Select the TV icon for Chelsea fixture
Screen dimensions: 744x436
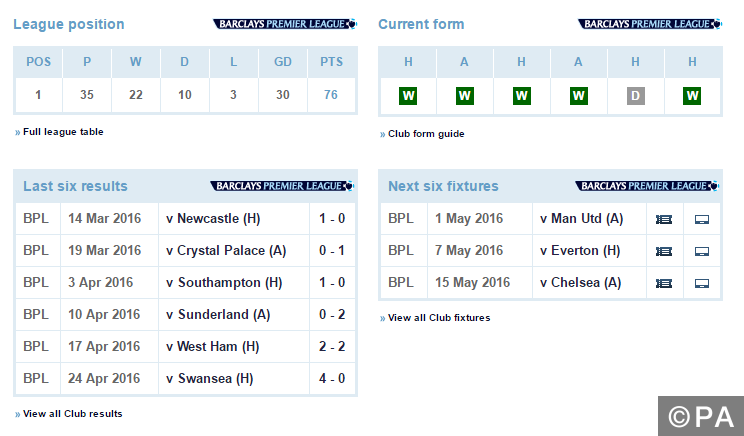click(702, 283)
